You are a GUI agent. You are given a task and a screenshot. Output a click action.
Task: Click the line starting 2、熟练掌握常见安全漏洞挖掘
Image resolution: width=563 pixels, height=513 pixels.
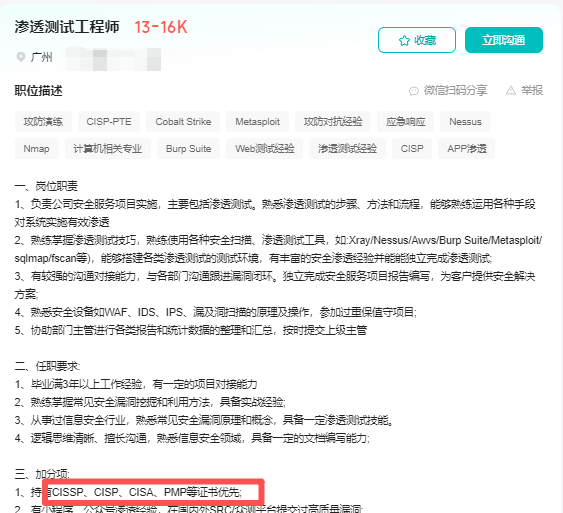click(x=150, y=402)
